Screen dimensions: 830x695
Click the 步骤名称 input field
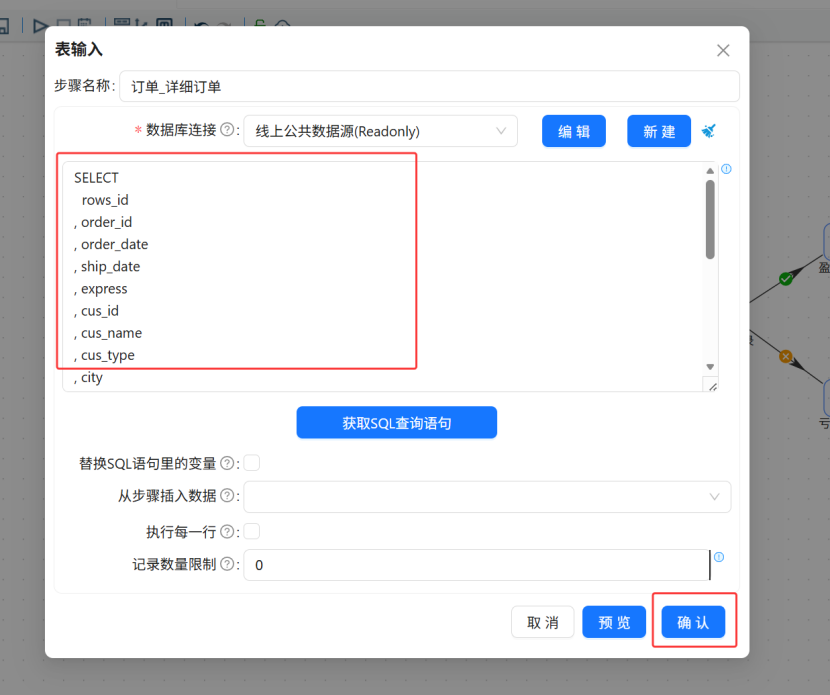pos(429,86)
